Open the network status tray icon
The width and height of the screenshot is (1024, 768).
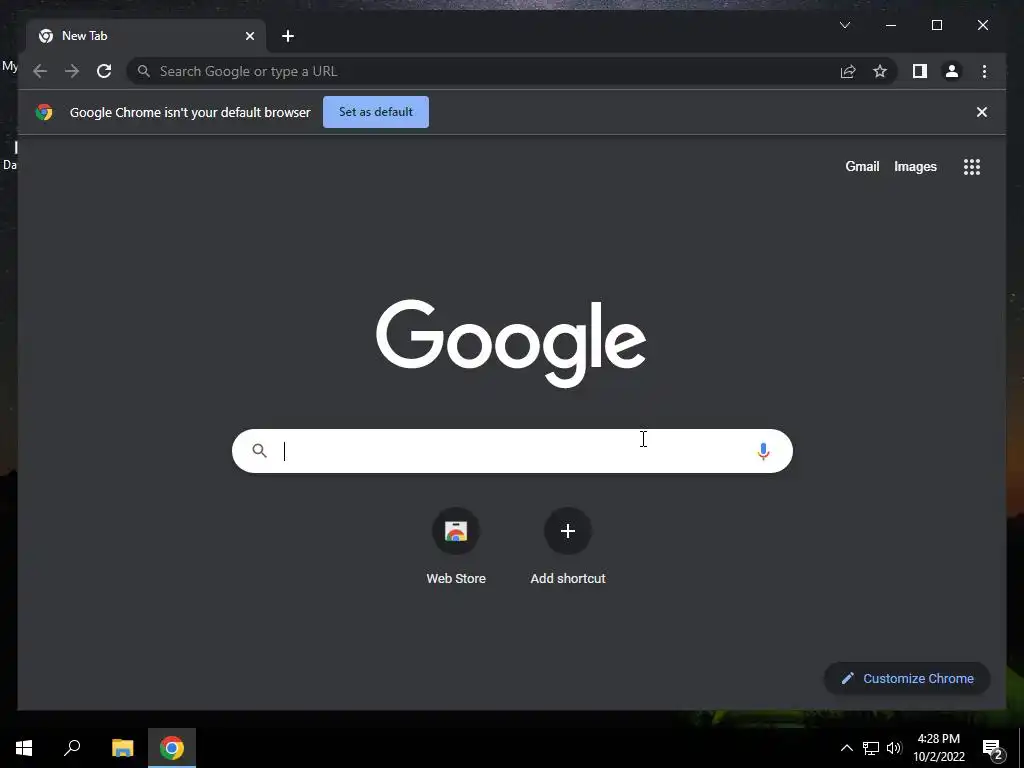[871, 748]
